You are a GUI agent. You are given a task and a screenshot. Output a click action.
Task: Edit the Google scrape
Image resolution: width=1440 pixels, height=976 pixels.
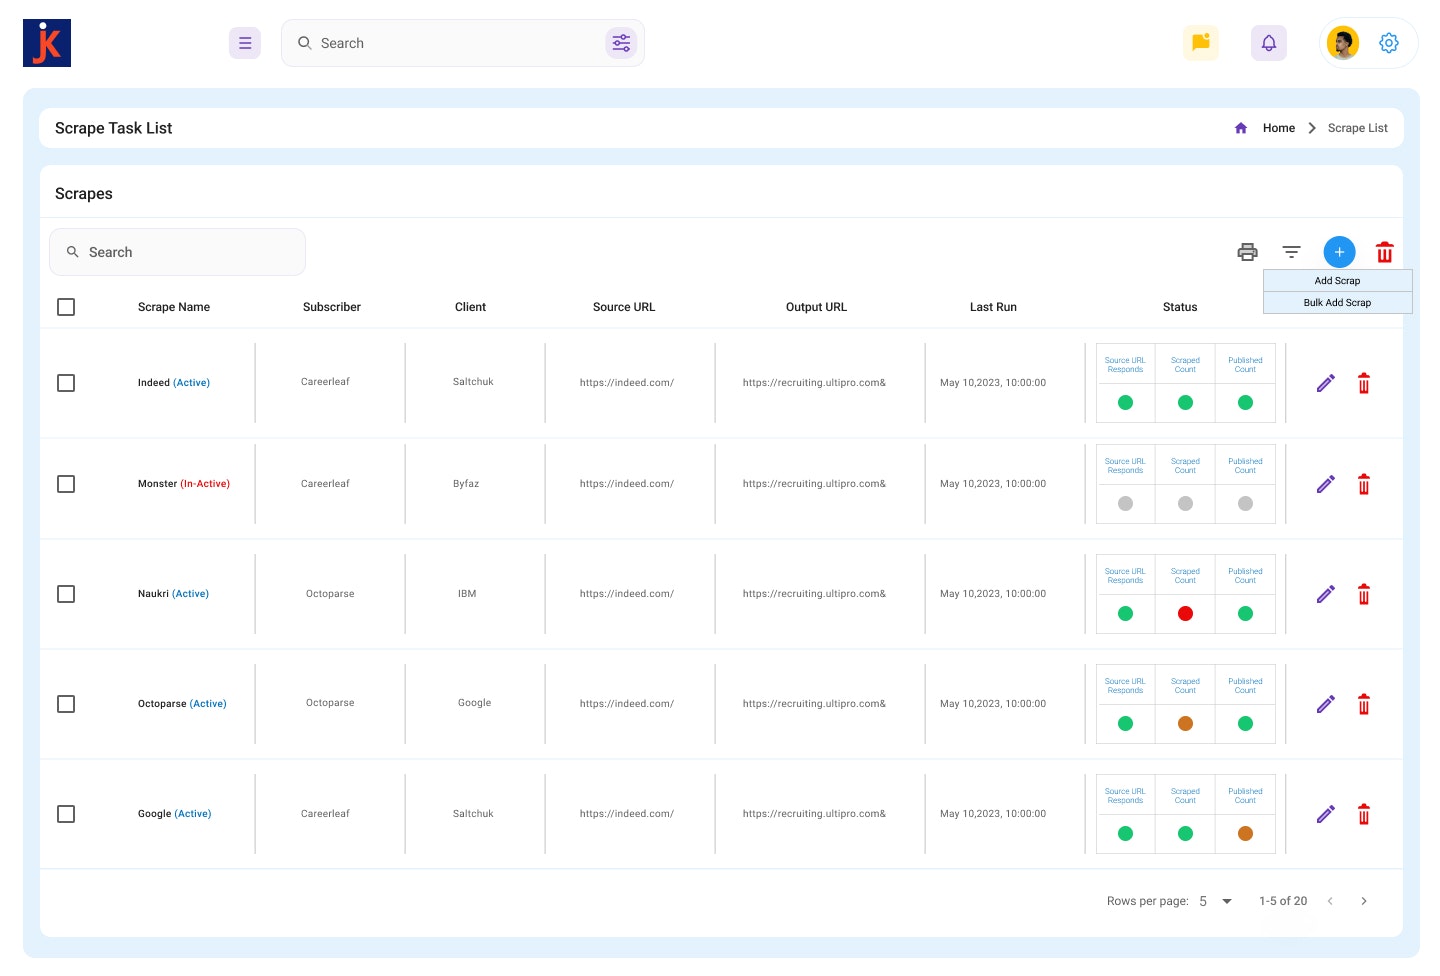tap(1326, 814)
